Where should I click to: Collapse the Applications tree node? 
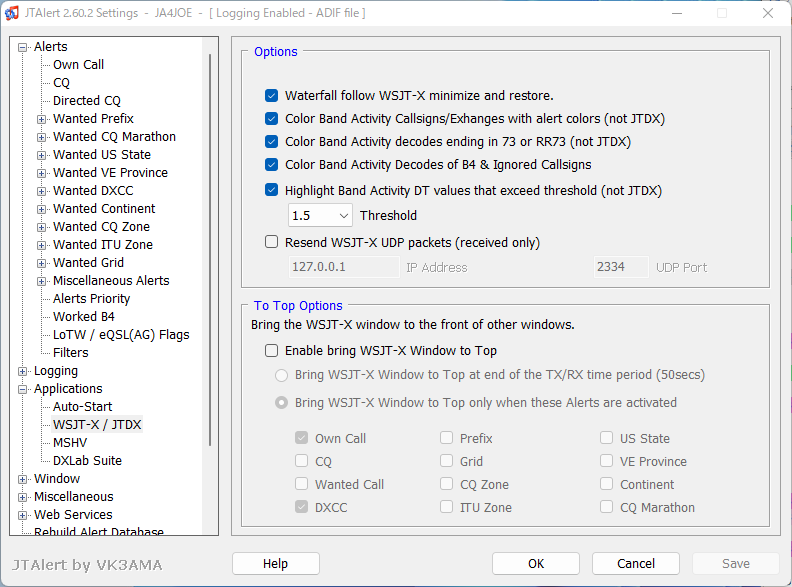tap(22, 389)
